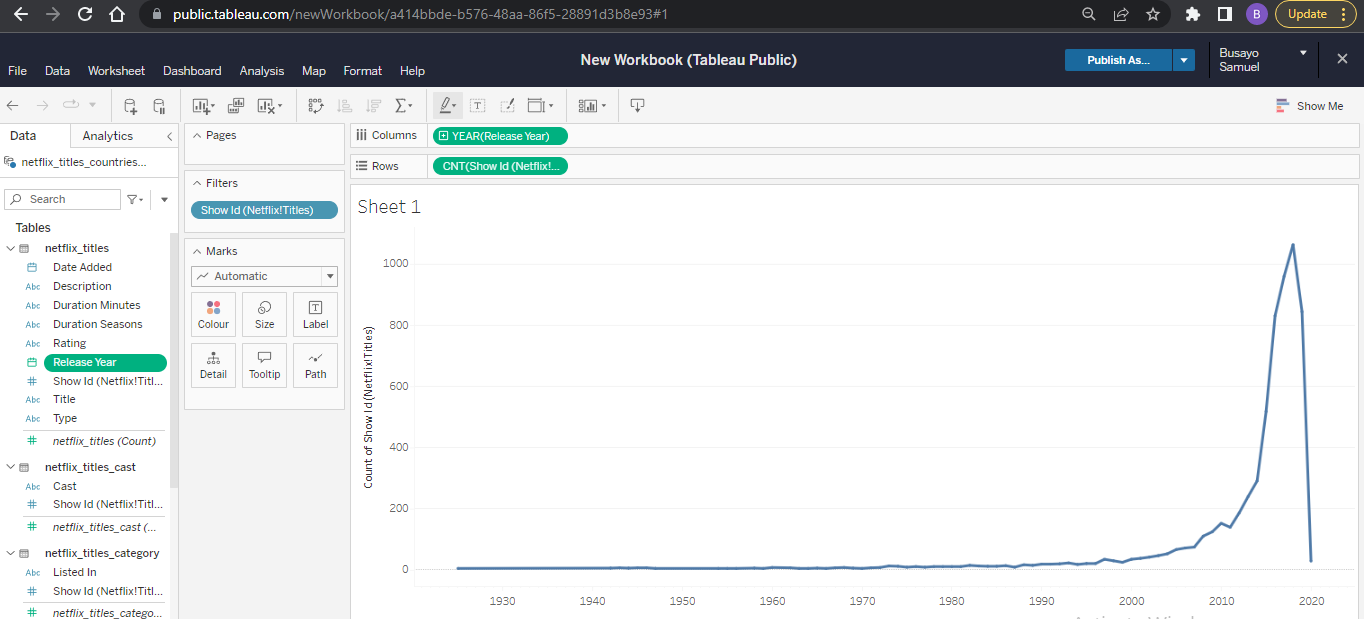
Task: Select the Duration Minutes field
Action: [x=96, y=305]
